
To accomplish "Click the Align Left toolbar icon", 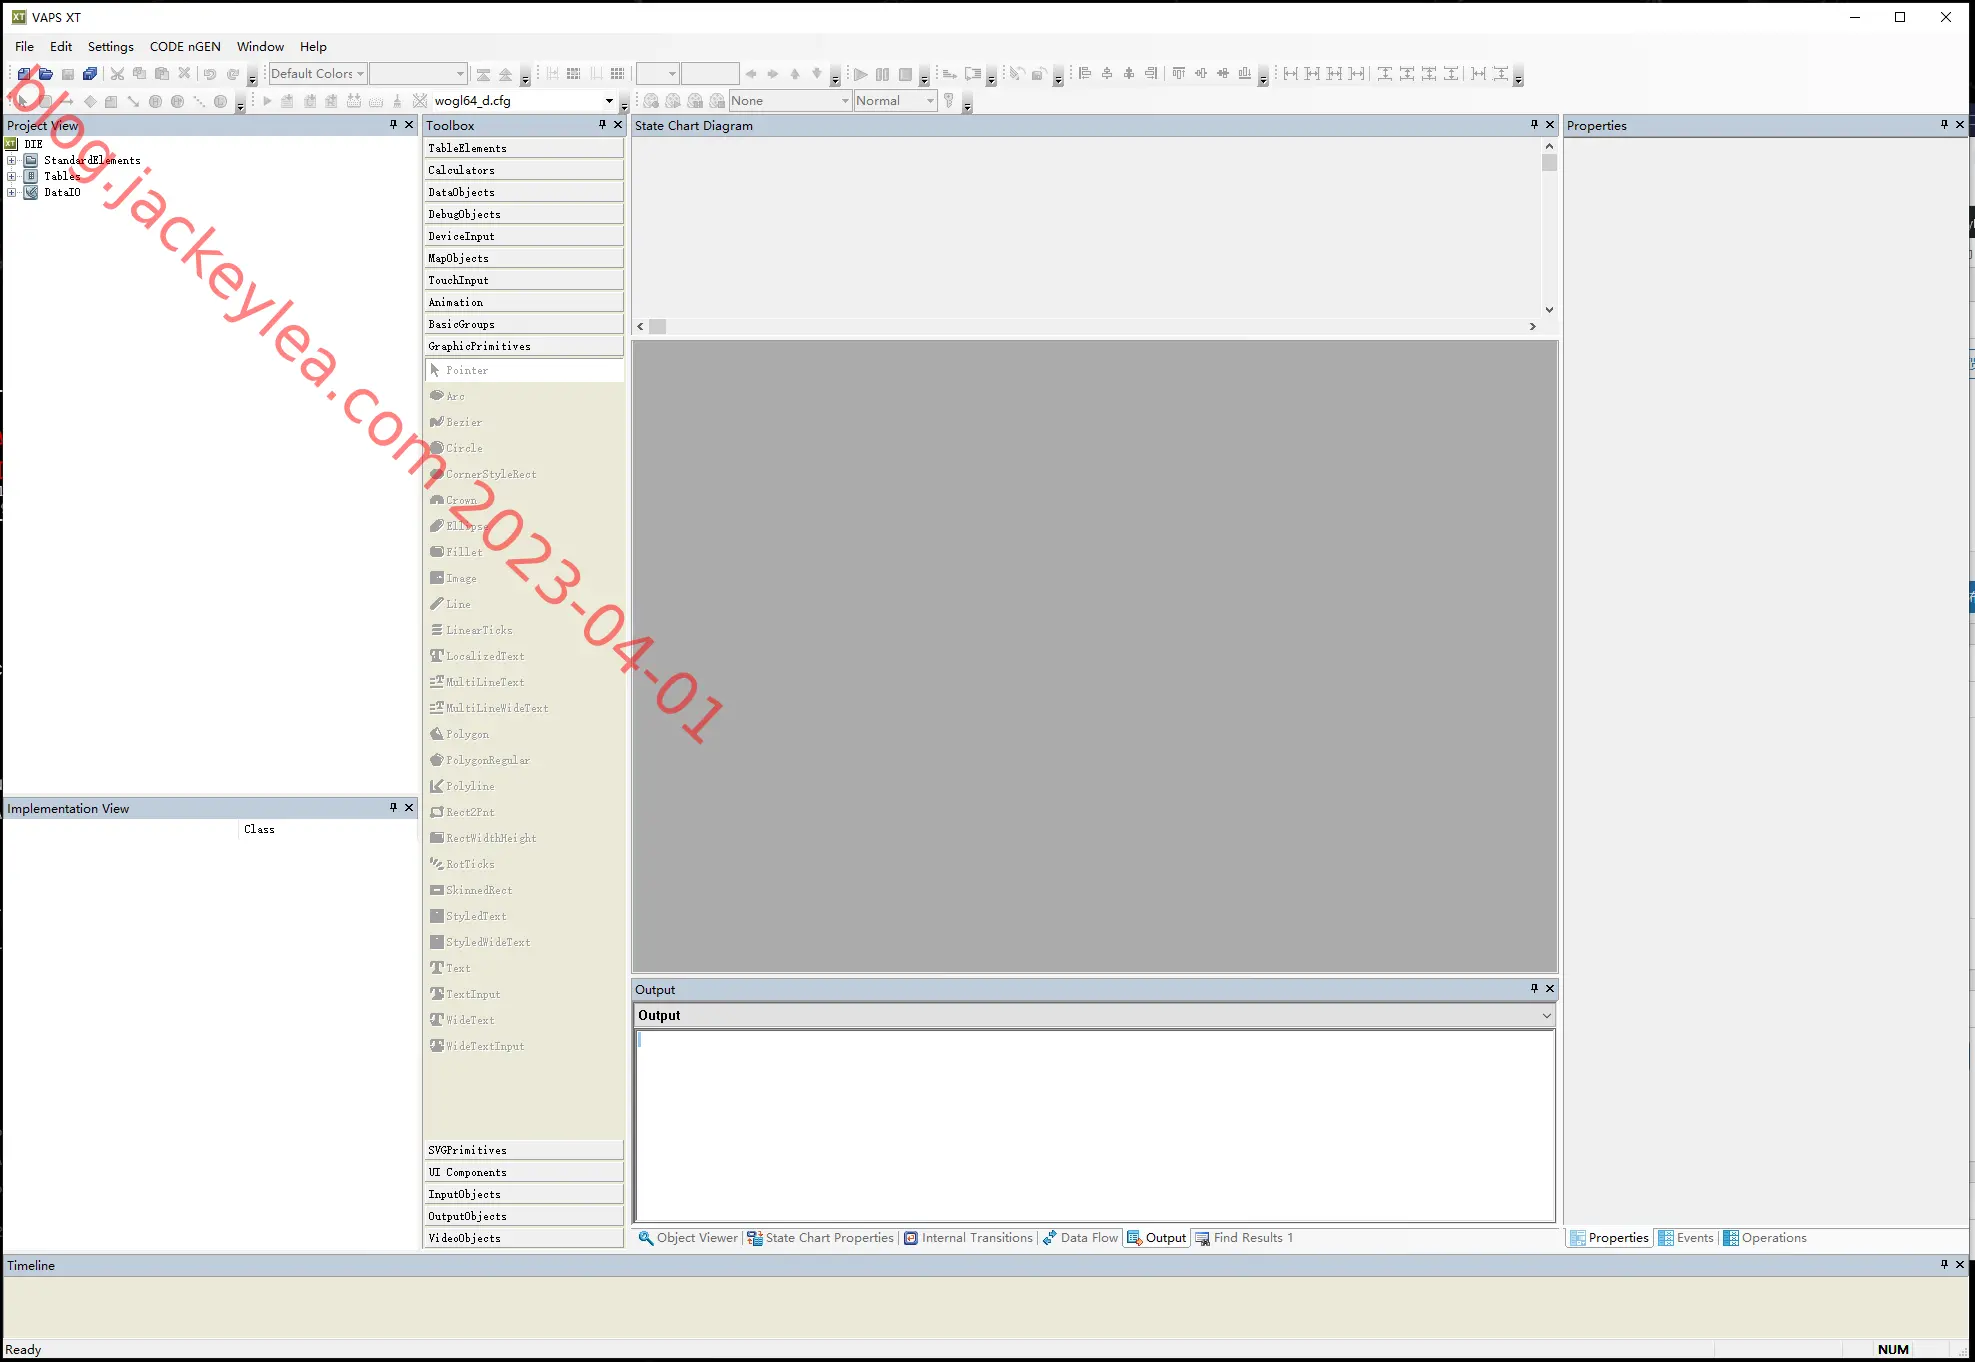I will coord(1085,74).
